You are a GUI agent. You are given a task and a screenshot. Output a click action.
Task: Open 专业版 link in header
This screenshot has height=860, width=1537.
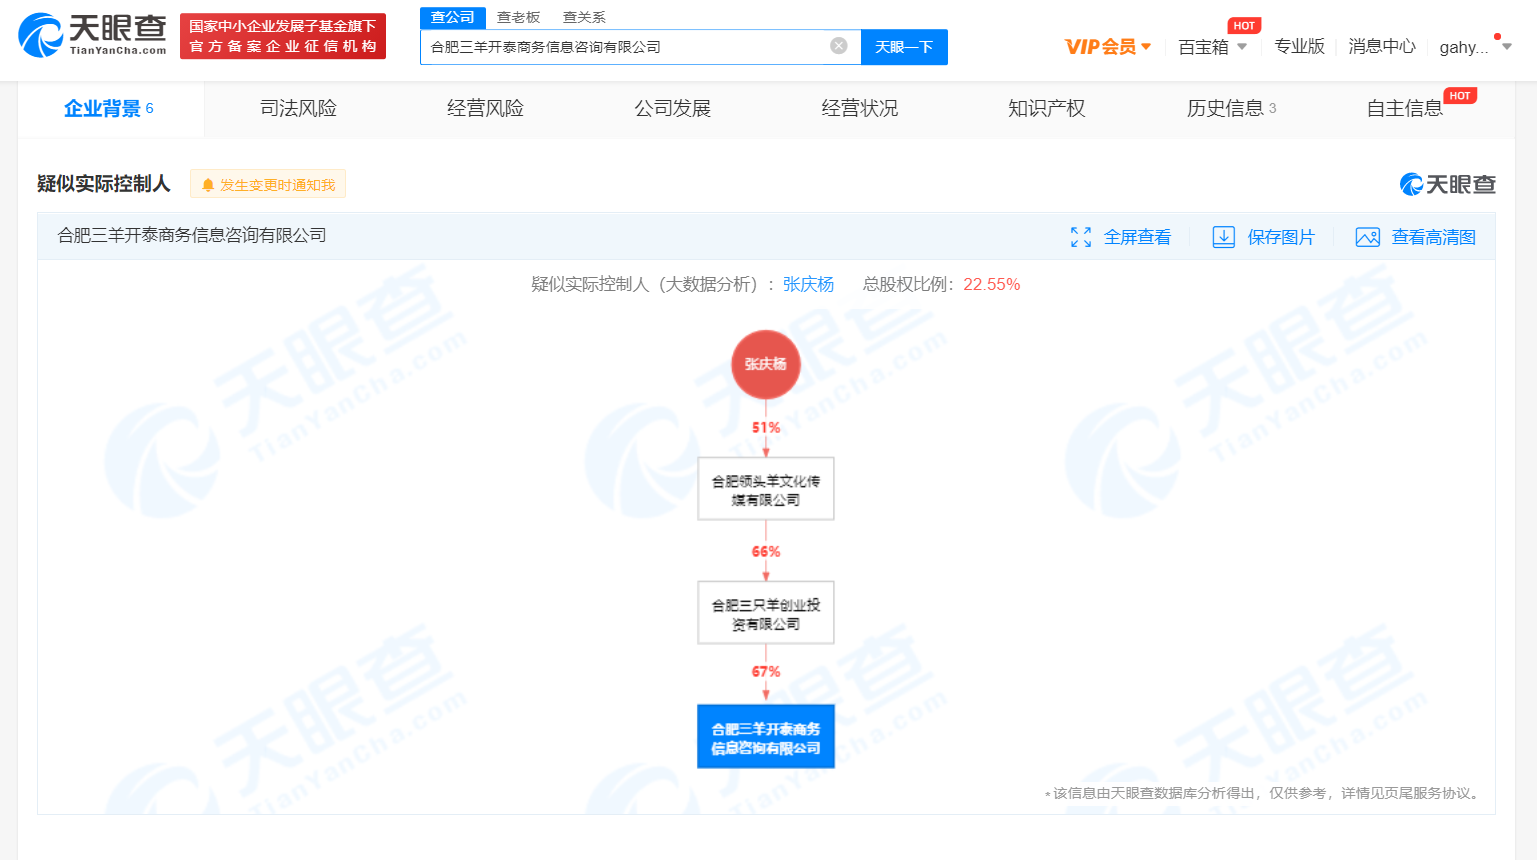1299,46
